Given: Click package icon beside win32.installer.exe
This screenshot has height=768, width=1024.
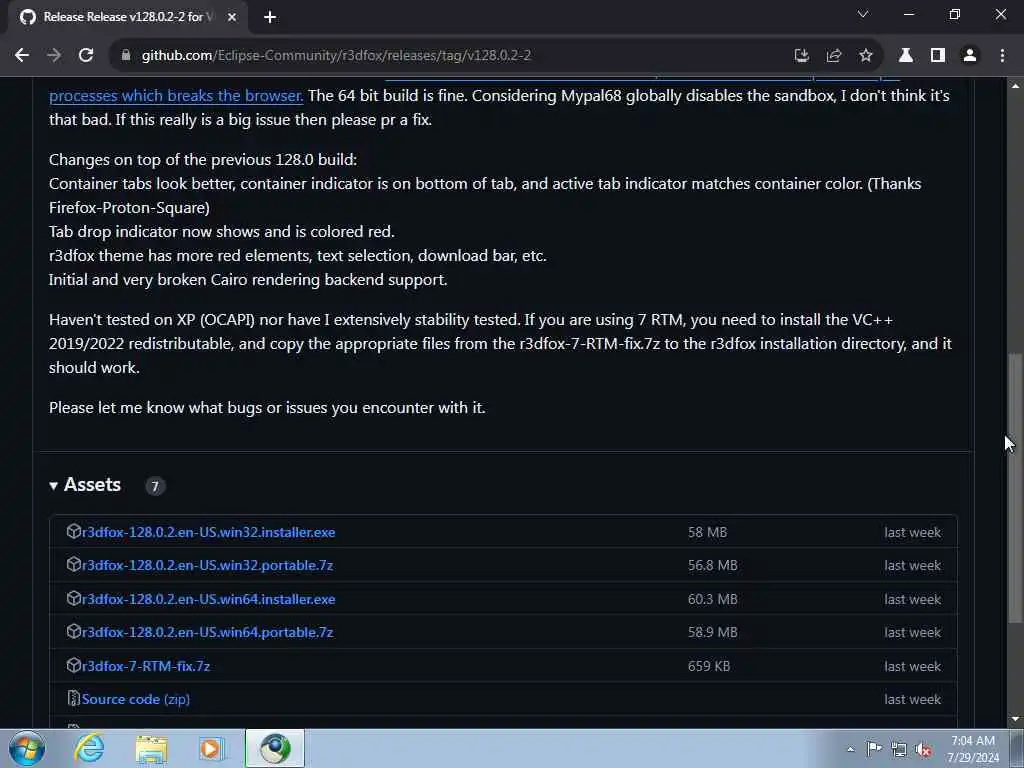Looking at the screenshot, I should point(73,532).
